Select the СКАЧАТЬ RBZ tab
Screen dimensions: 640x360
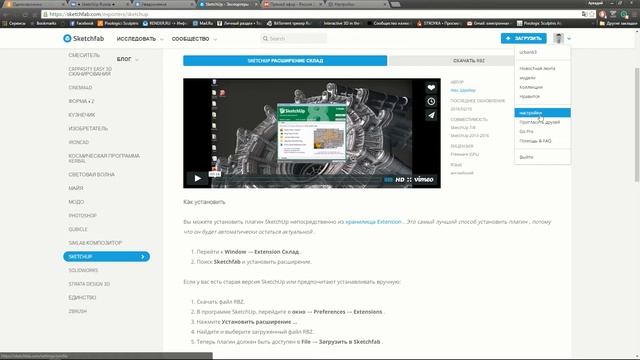click(x=469, y=60)
